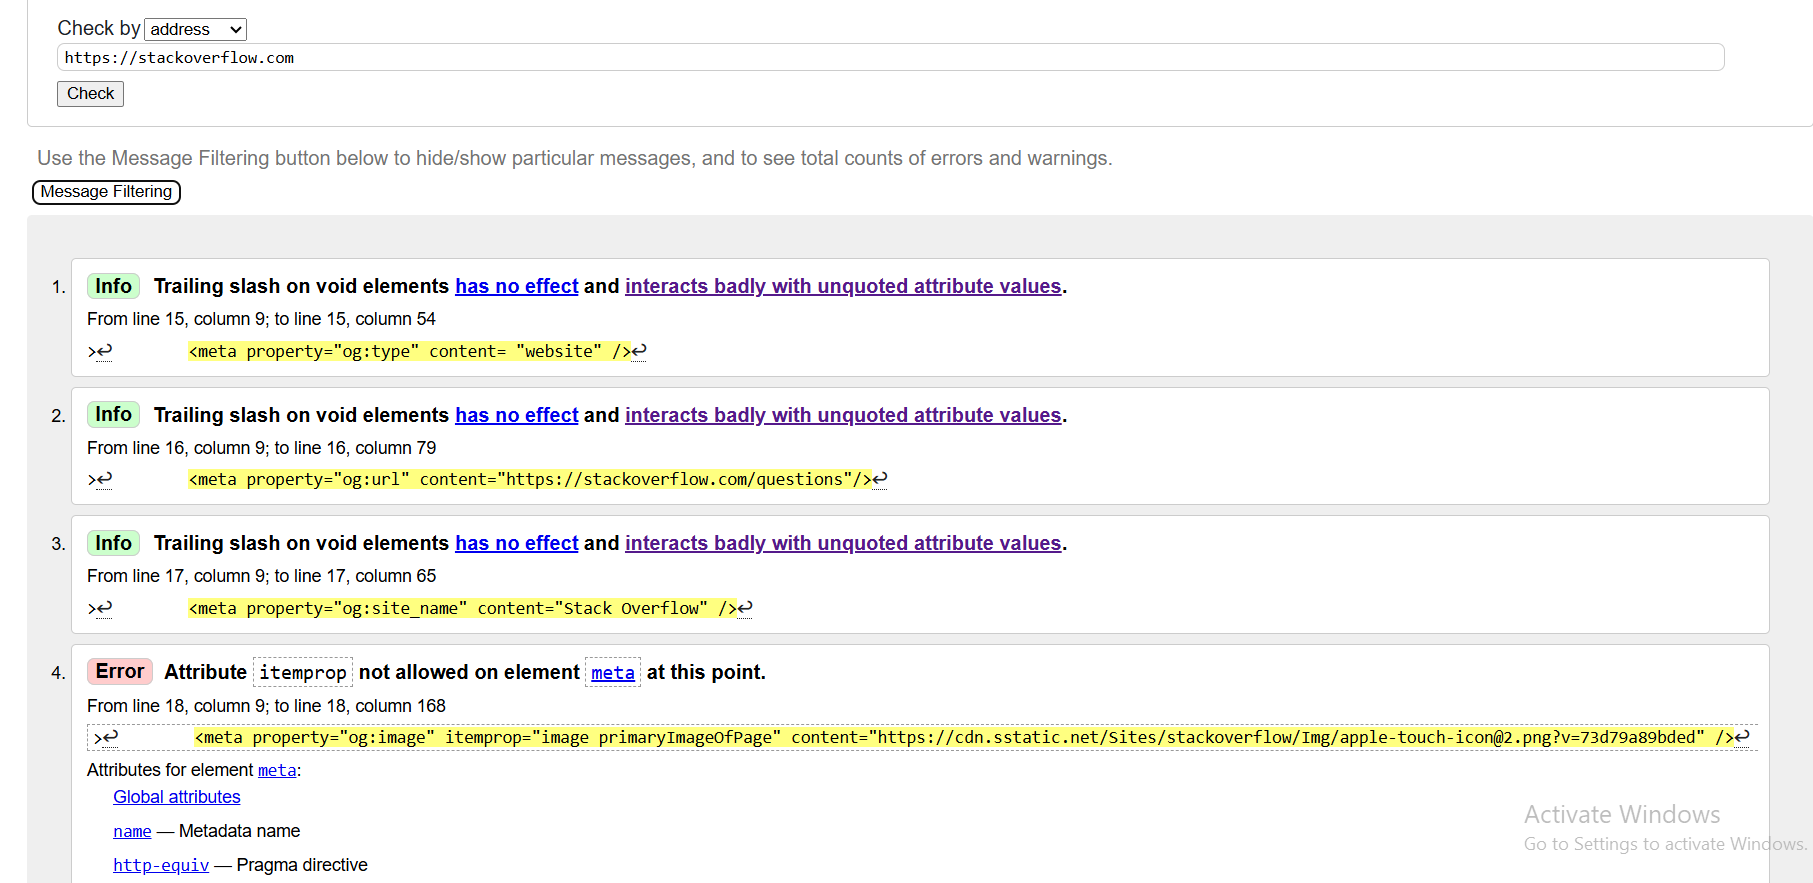Click the "Metadata name" description text
1813x883 pixels.
tap(239, 831)
